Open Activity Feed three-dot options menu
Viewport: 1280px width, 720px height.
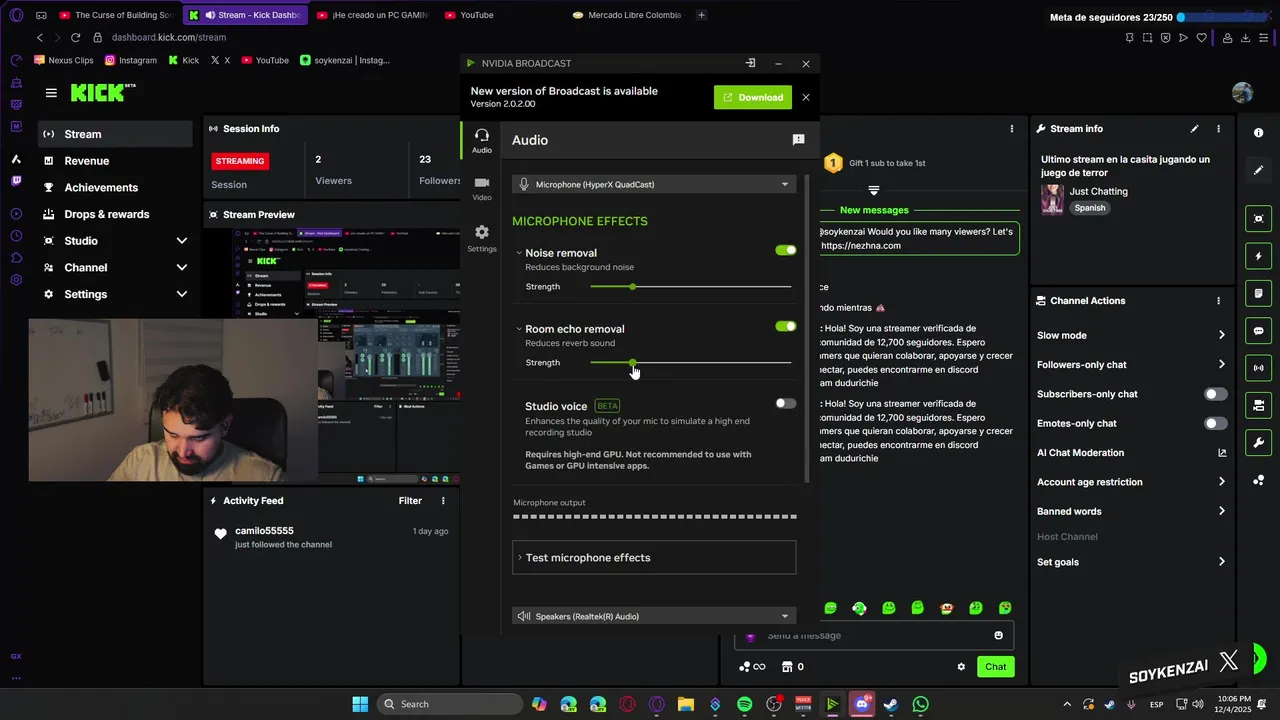point(443,501)
